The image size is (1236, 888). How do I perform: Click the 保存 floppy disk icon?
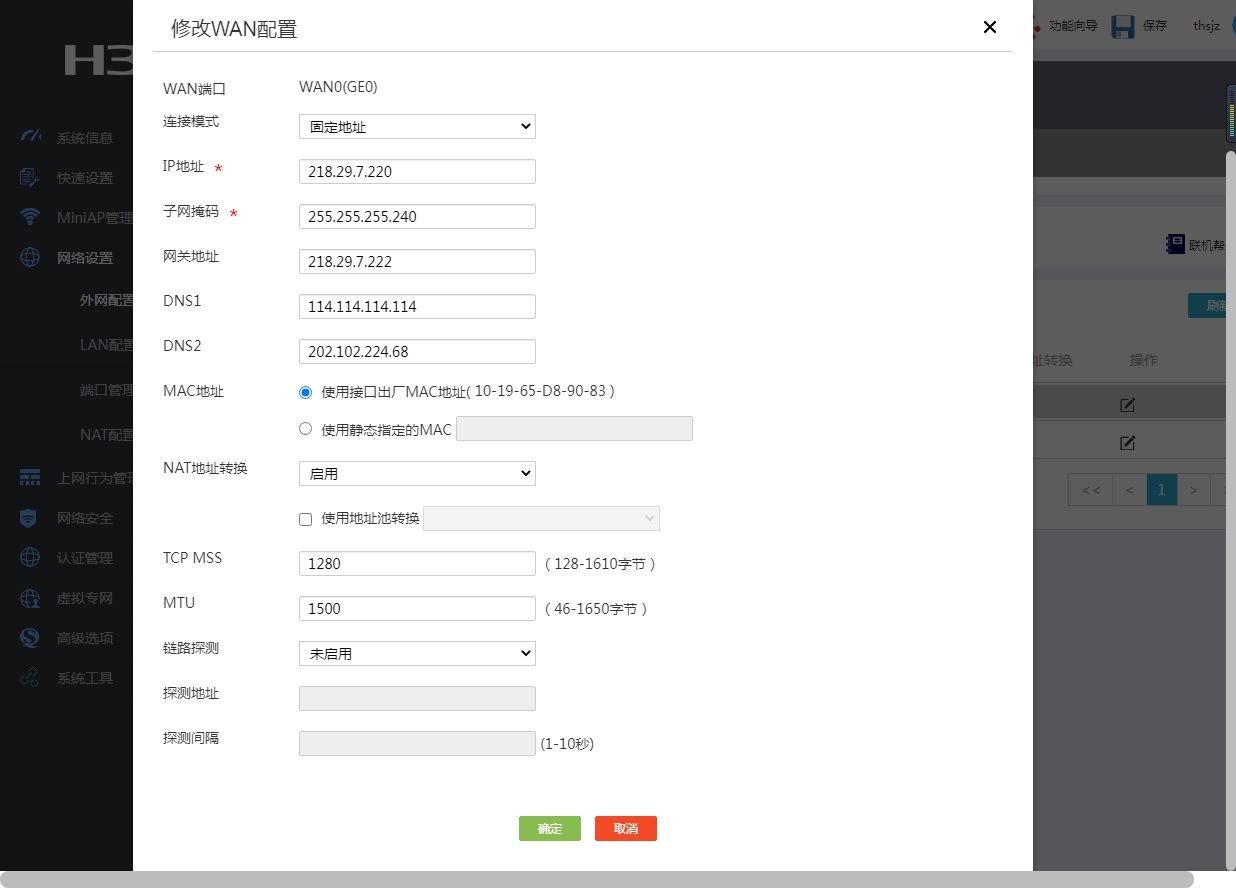coord(1123,25)
